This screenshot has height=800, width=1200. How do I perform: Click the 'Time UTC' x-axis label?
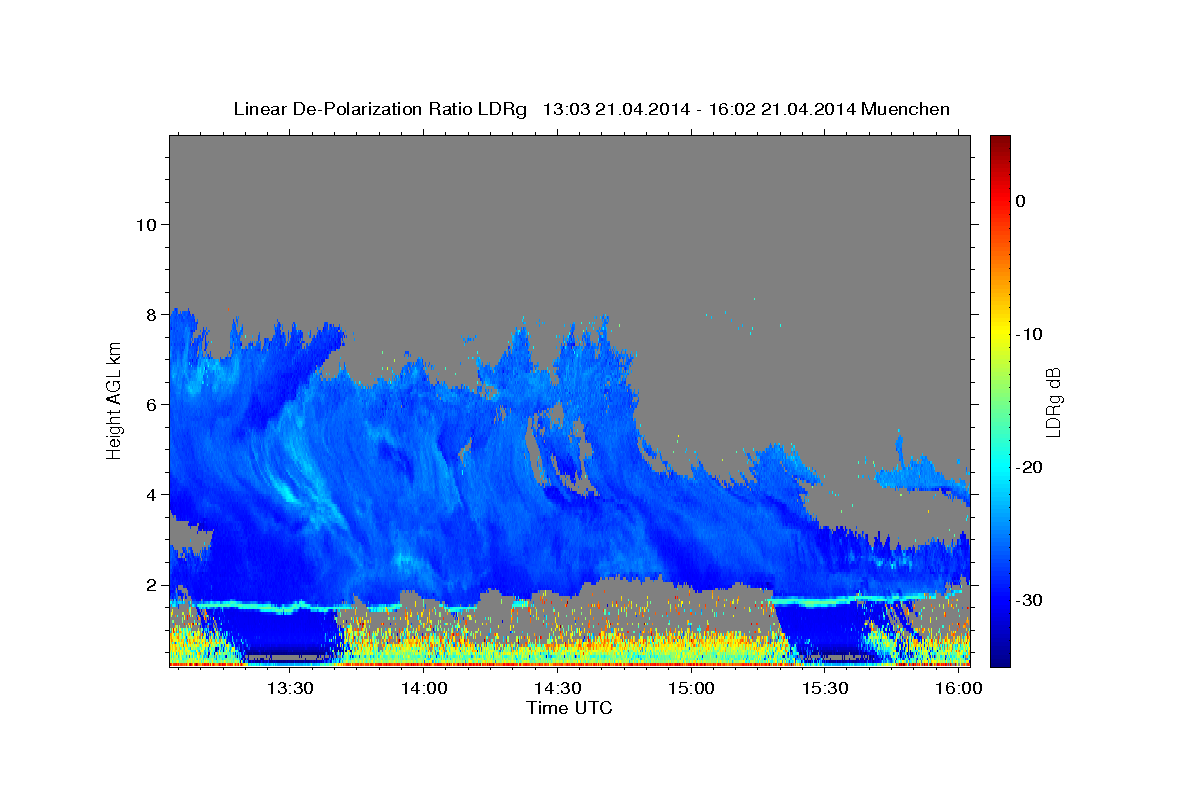pyautogui.click(x=569, y=709)
